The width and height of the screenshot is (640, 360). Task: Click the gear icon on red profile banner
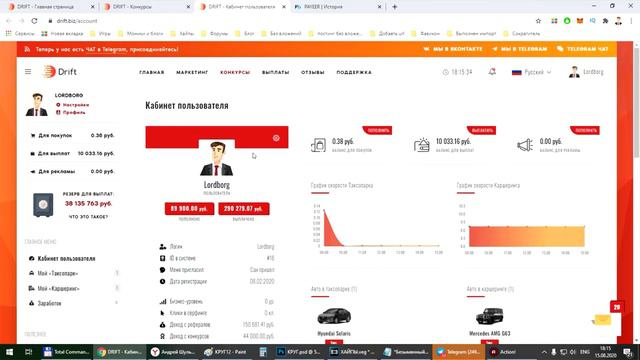point(276,138)
